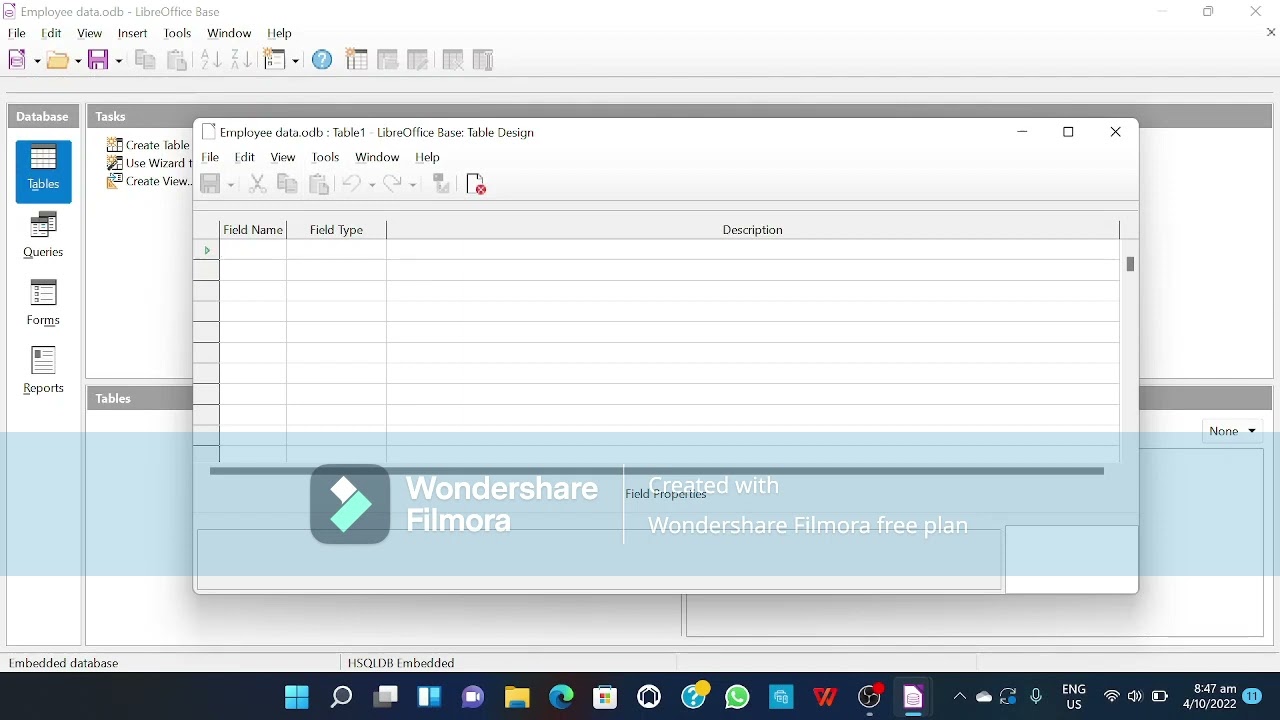1280x720 pixels.
Task: Open the Edit menu of main Base window
Action: [x=52, y=33]
